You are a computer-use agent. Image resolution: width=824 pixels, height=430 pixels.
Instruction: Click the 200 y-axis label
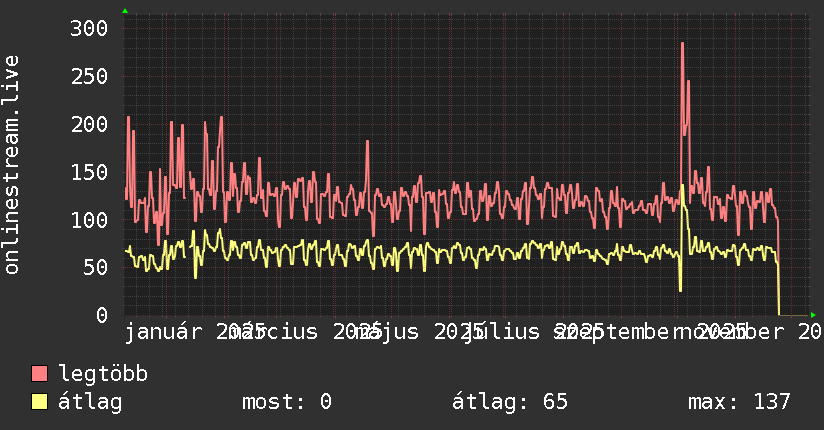89,124
